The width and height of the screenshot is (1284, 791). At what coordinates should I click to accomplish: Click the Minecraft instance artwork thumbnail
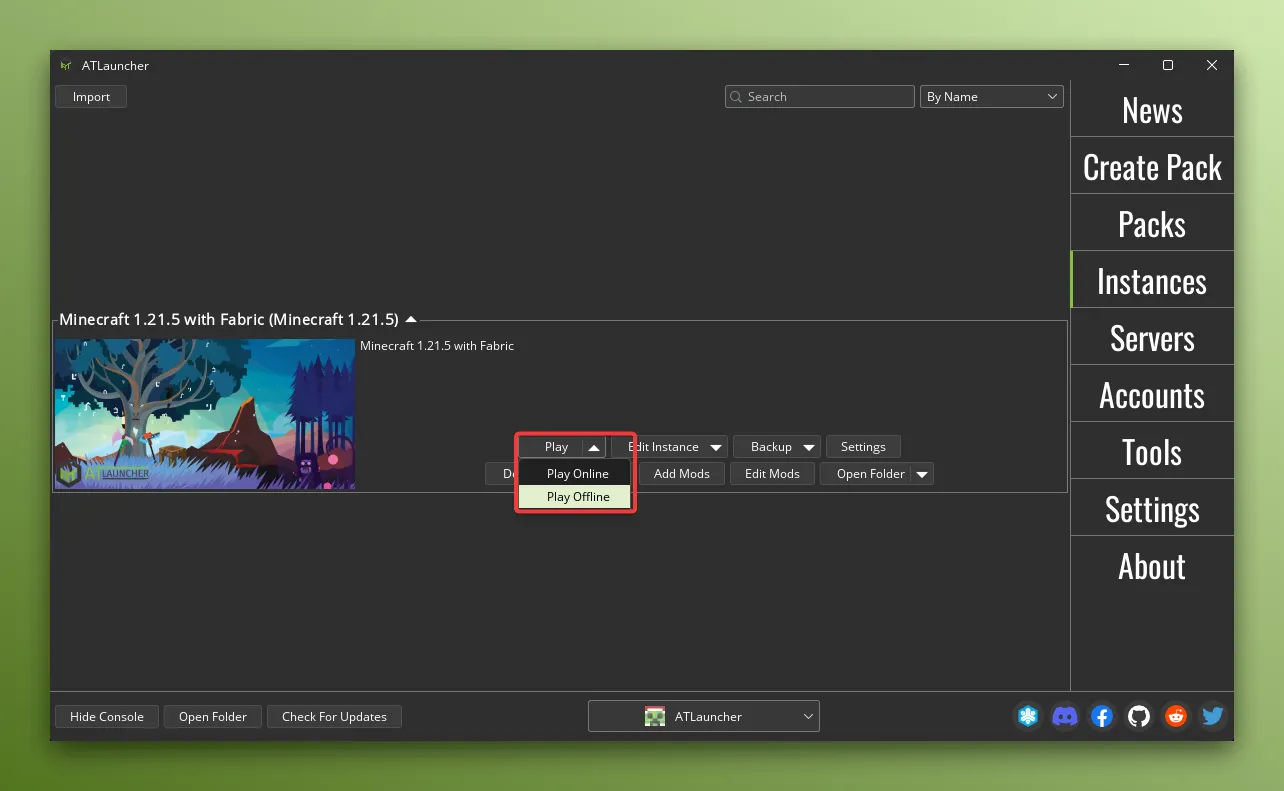pyautogui.click(x=205, y=414)
